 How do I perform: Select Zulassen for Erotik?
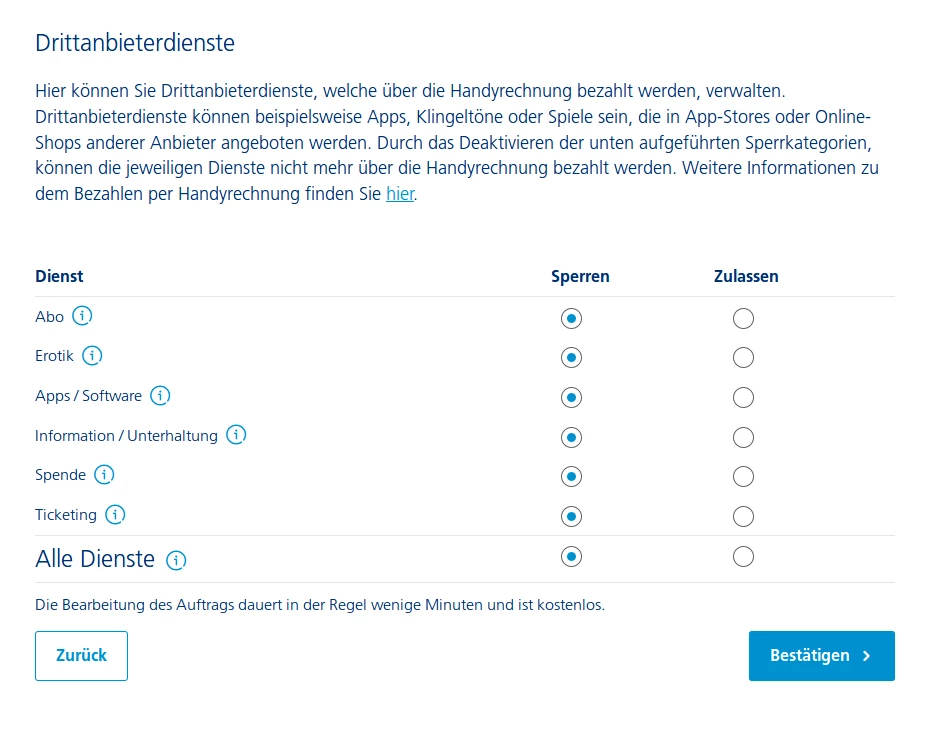click(743, 358)
